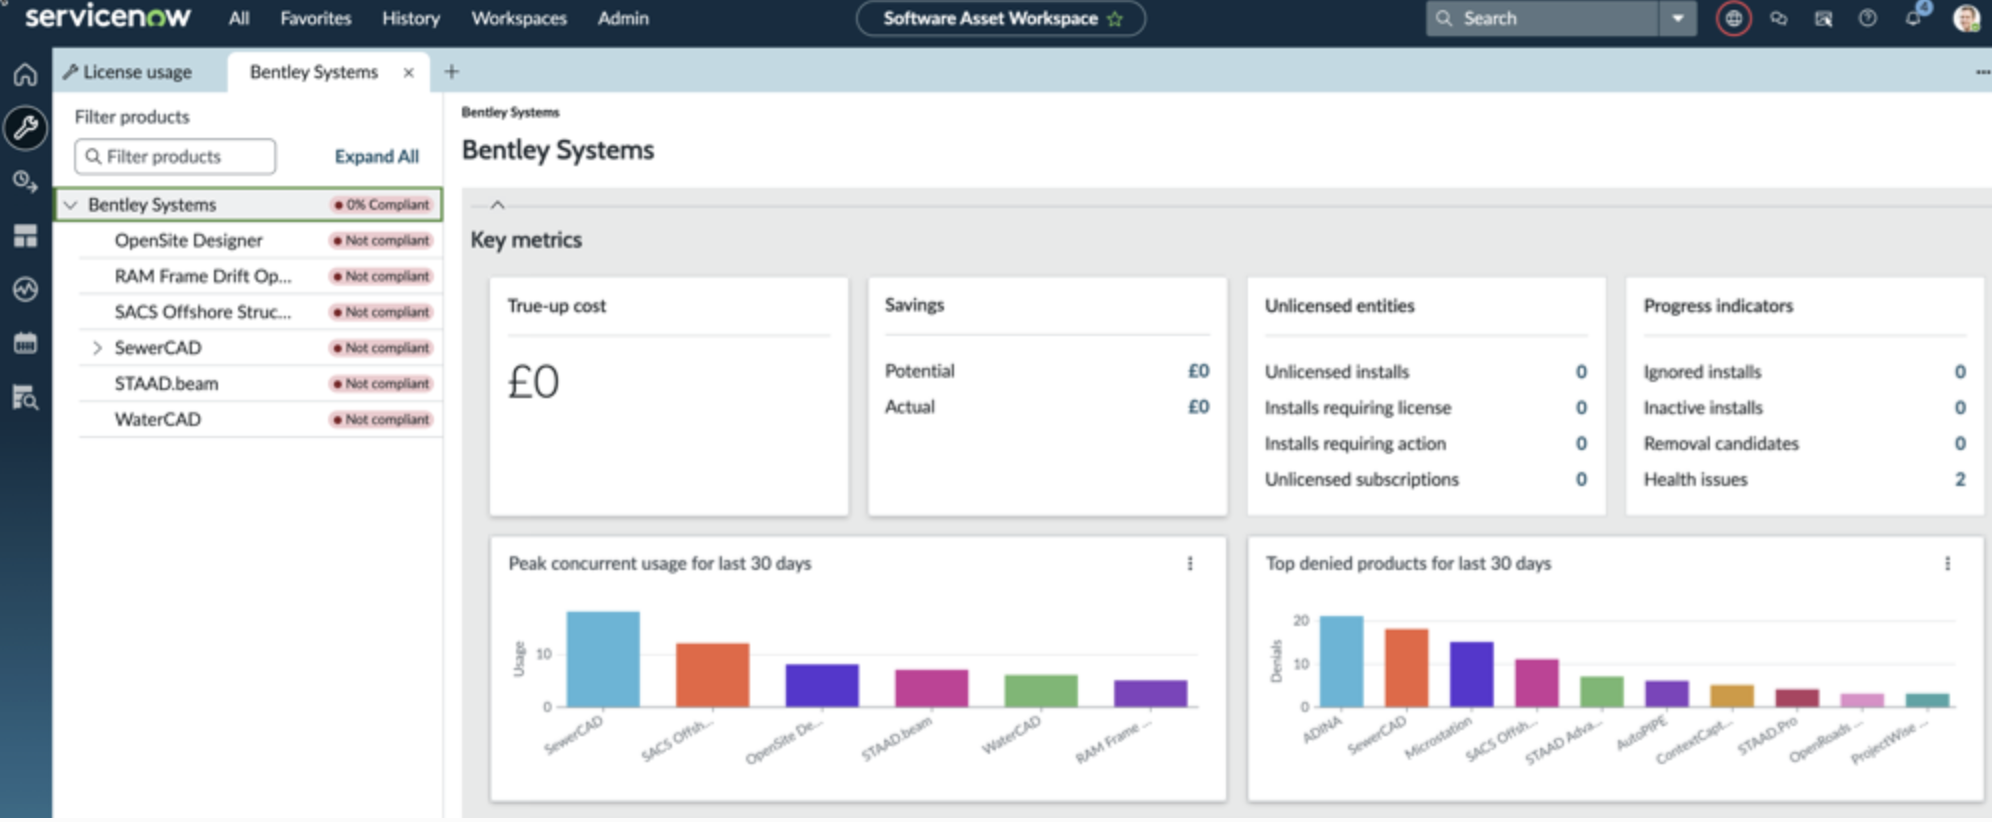The height and width of the screenshot is (822, 1992).
Task: Click the Ignored installs count 0
Action: (x=1960, y=372)
